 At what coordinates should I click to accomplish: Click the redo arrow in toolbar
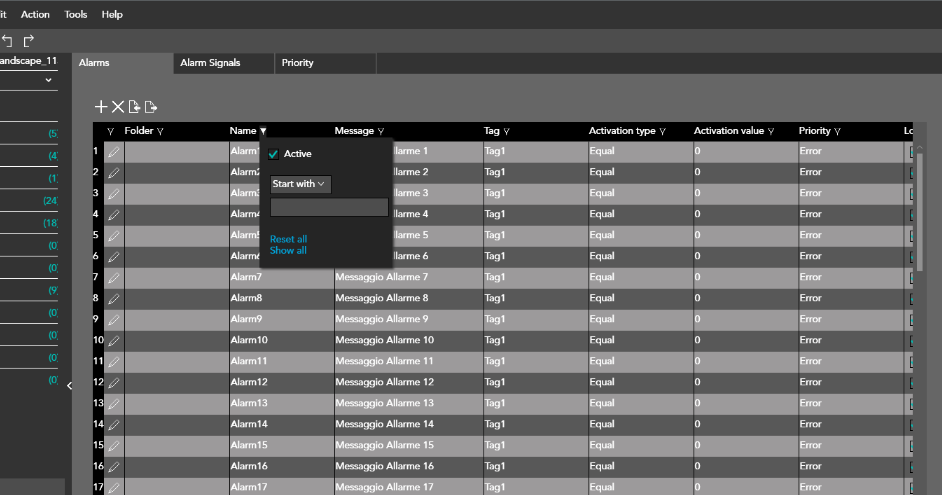[29, 40]
